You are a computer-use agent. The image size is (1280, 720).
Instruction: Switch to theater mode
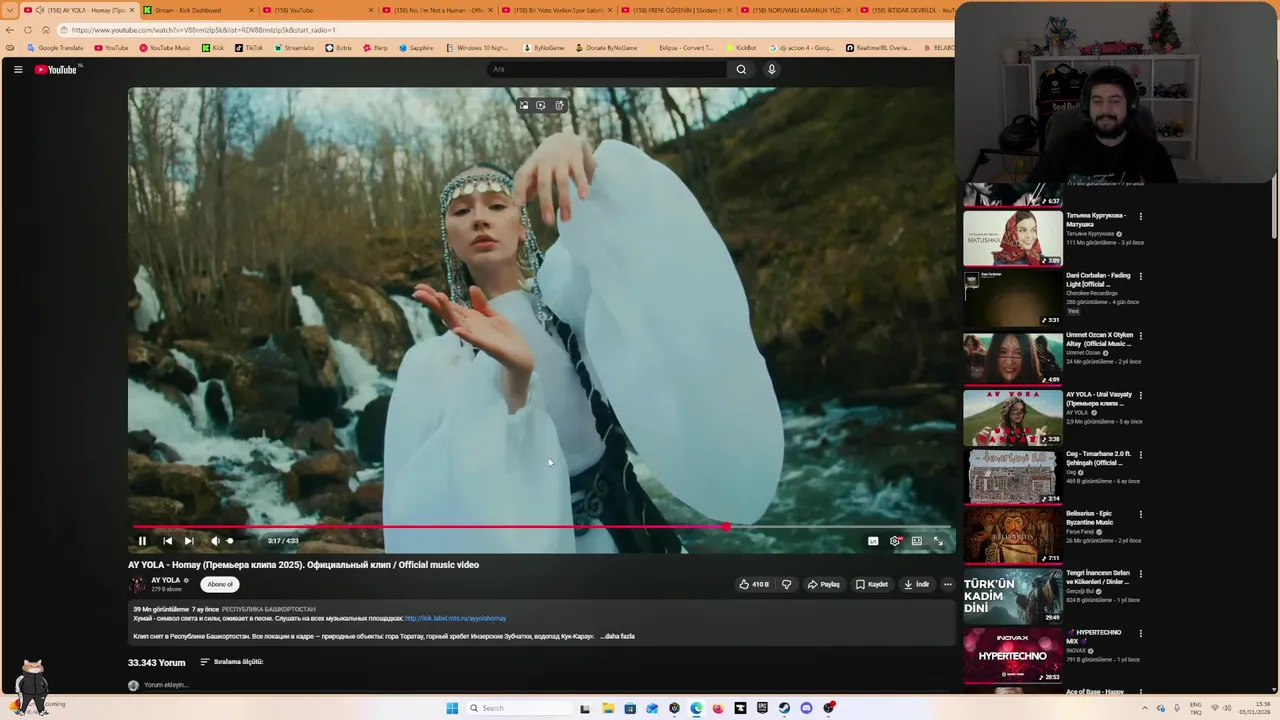click(x=917, y=541)
